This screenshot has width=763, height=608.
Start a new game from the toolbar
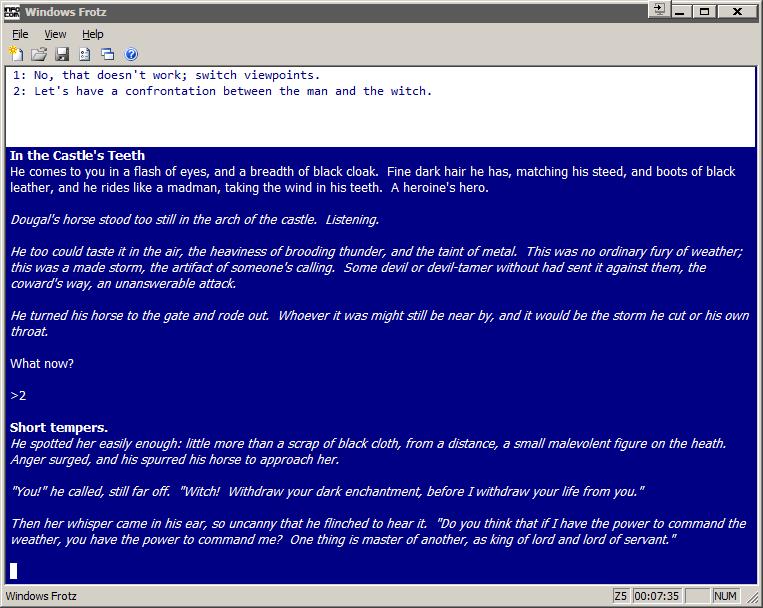[16, 54]
